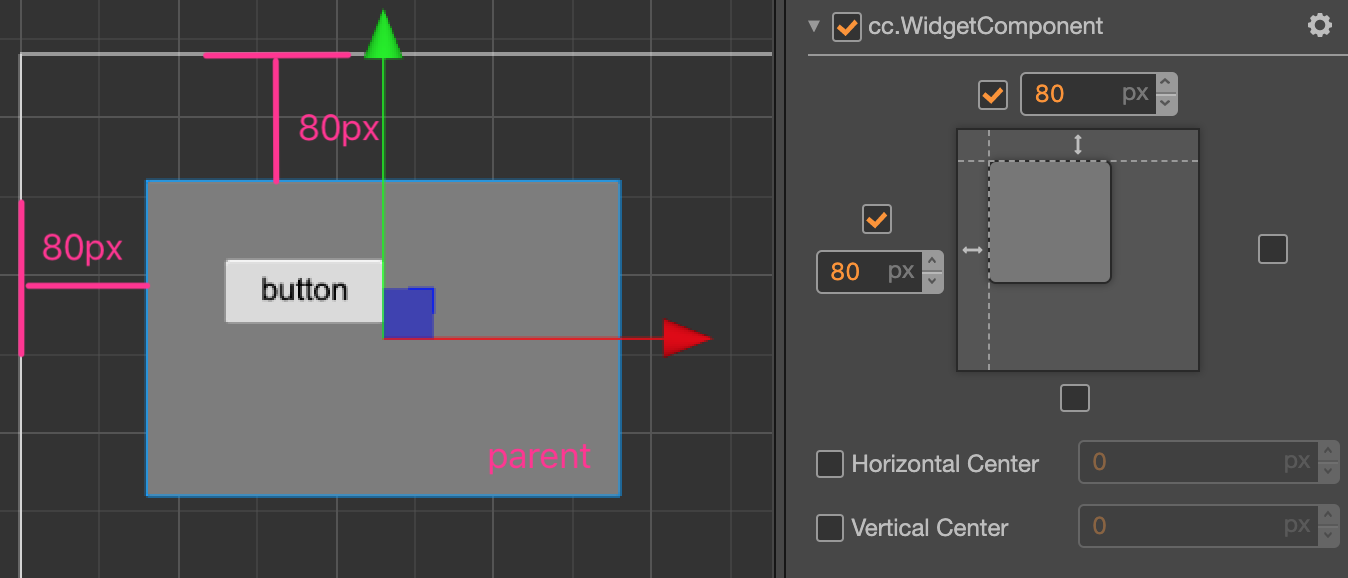
Task: Decrease Horizontal Center value stepper down
Action: 1328,473
